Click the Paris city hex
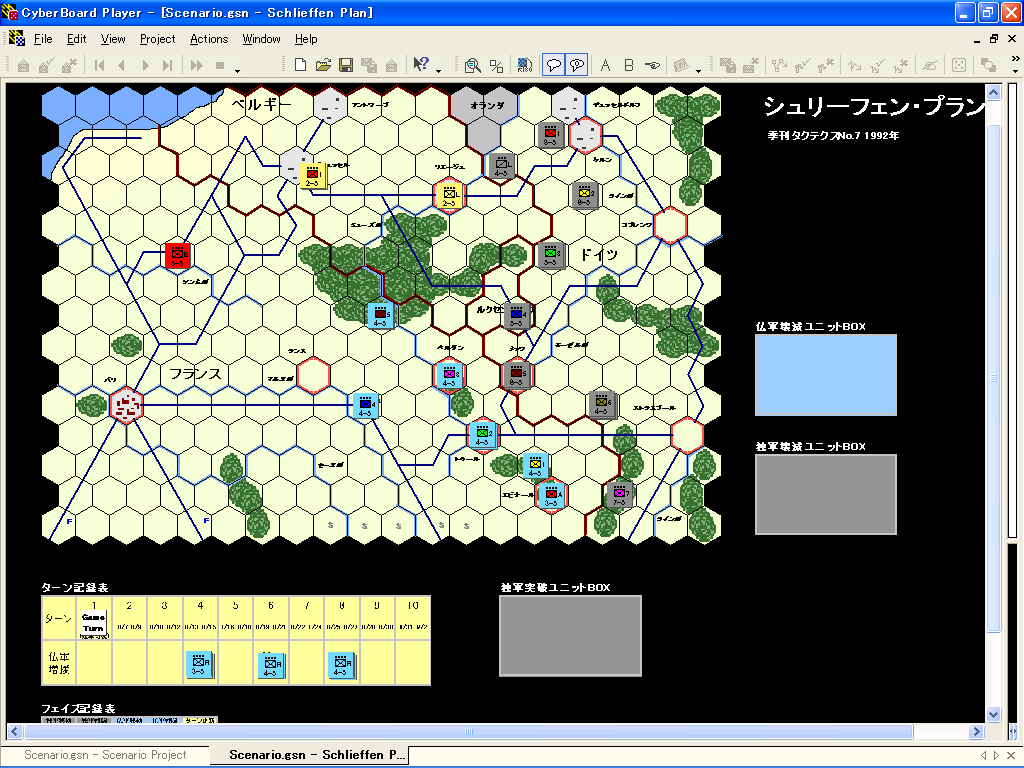 [125, 406]
